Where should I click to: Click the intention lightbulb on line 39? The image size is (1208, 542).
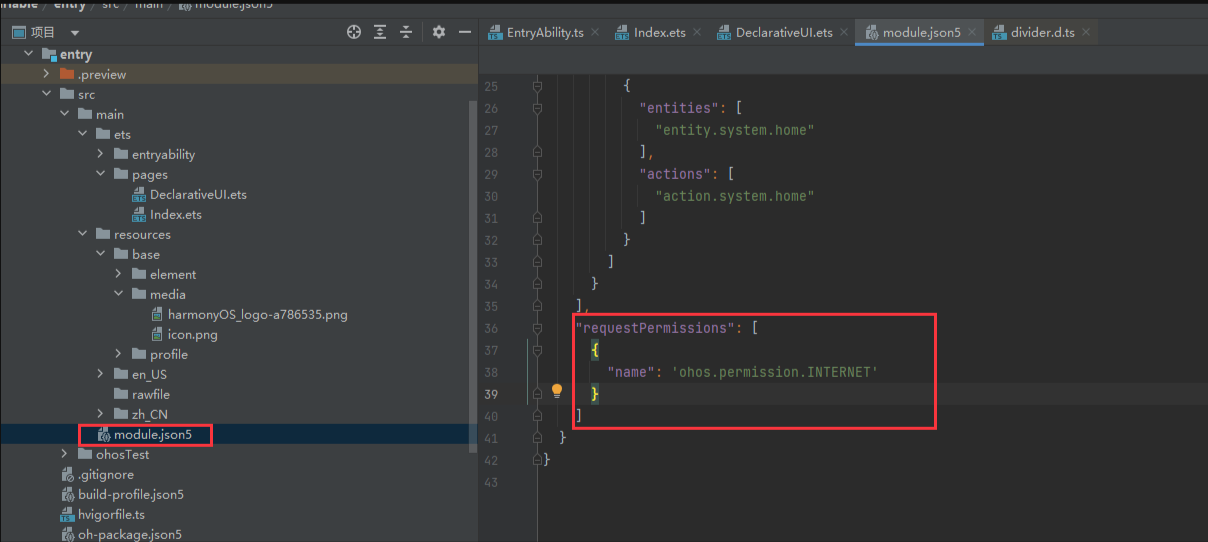click(x=558, y=392)
